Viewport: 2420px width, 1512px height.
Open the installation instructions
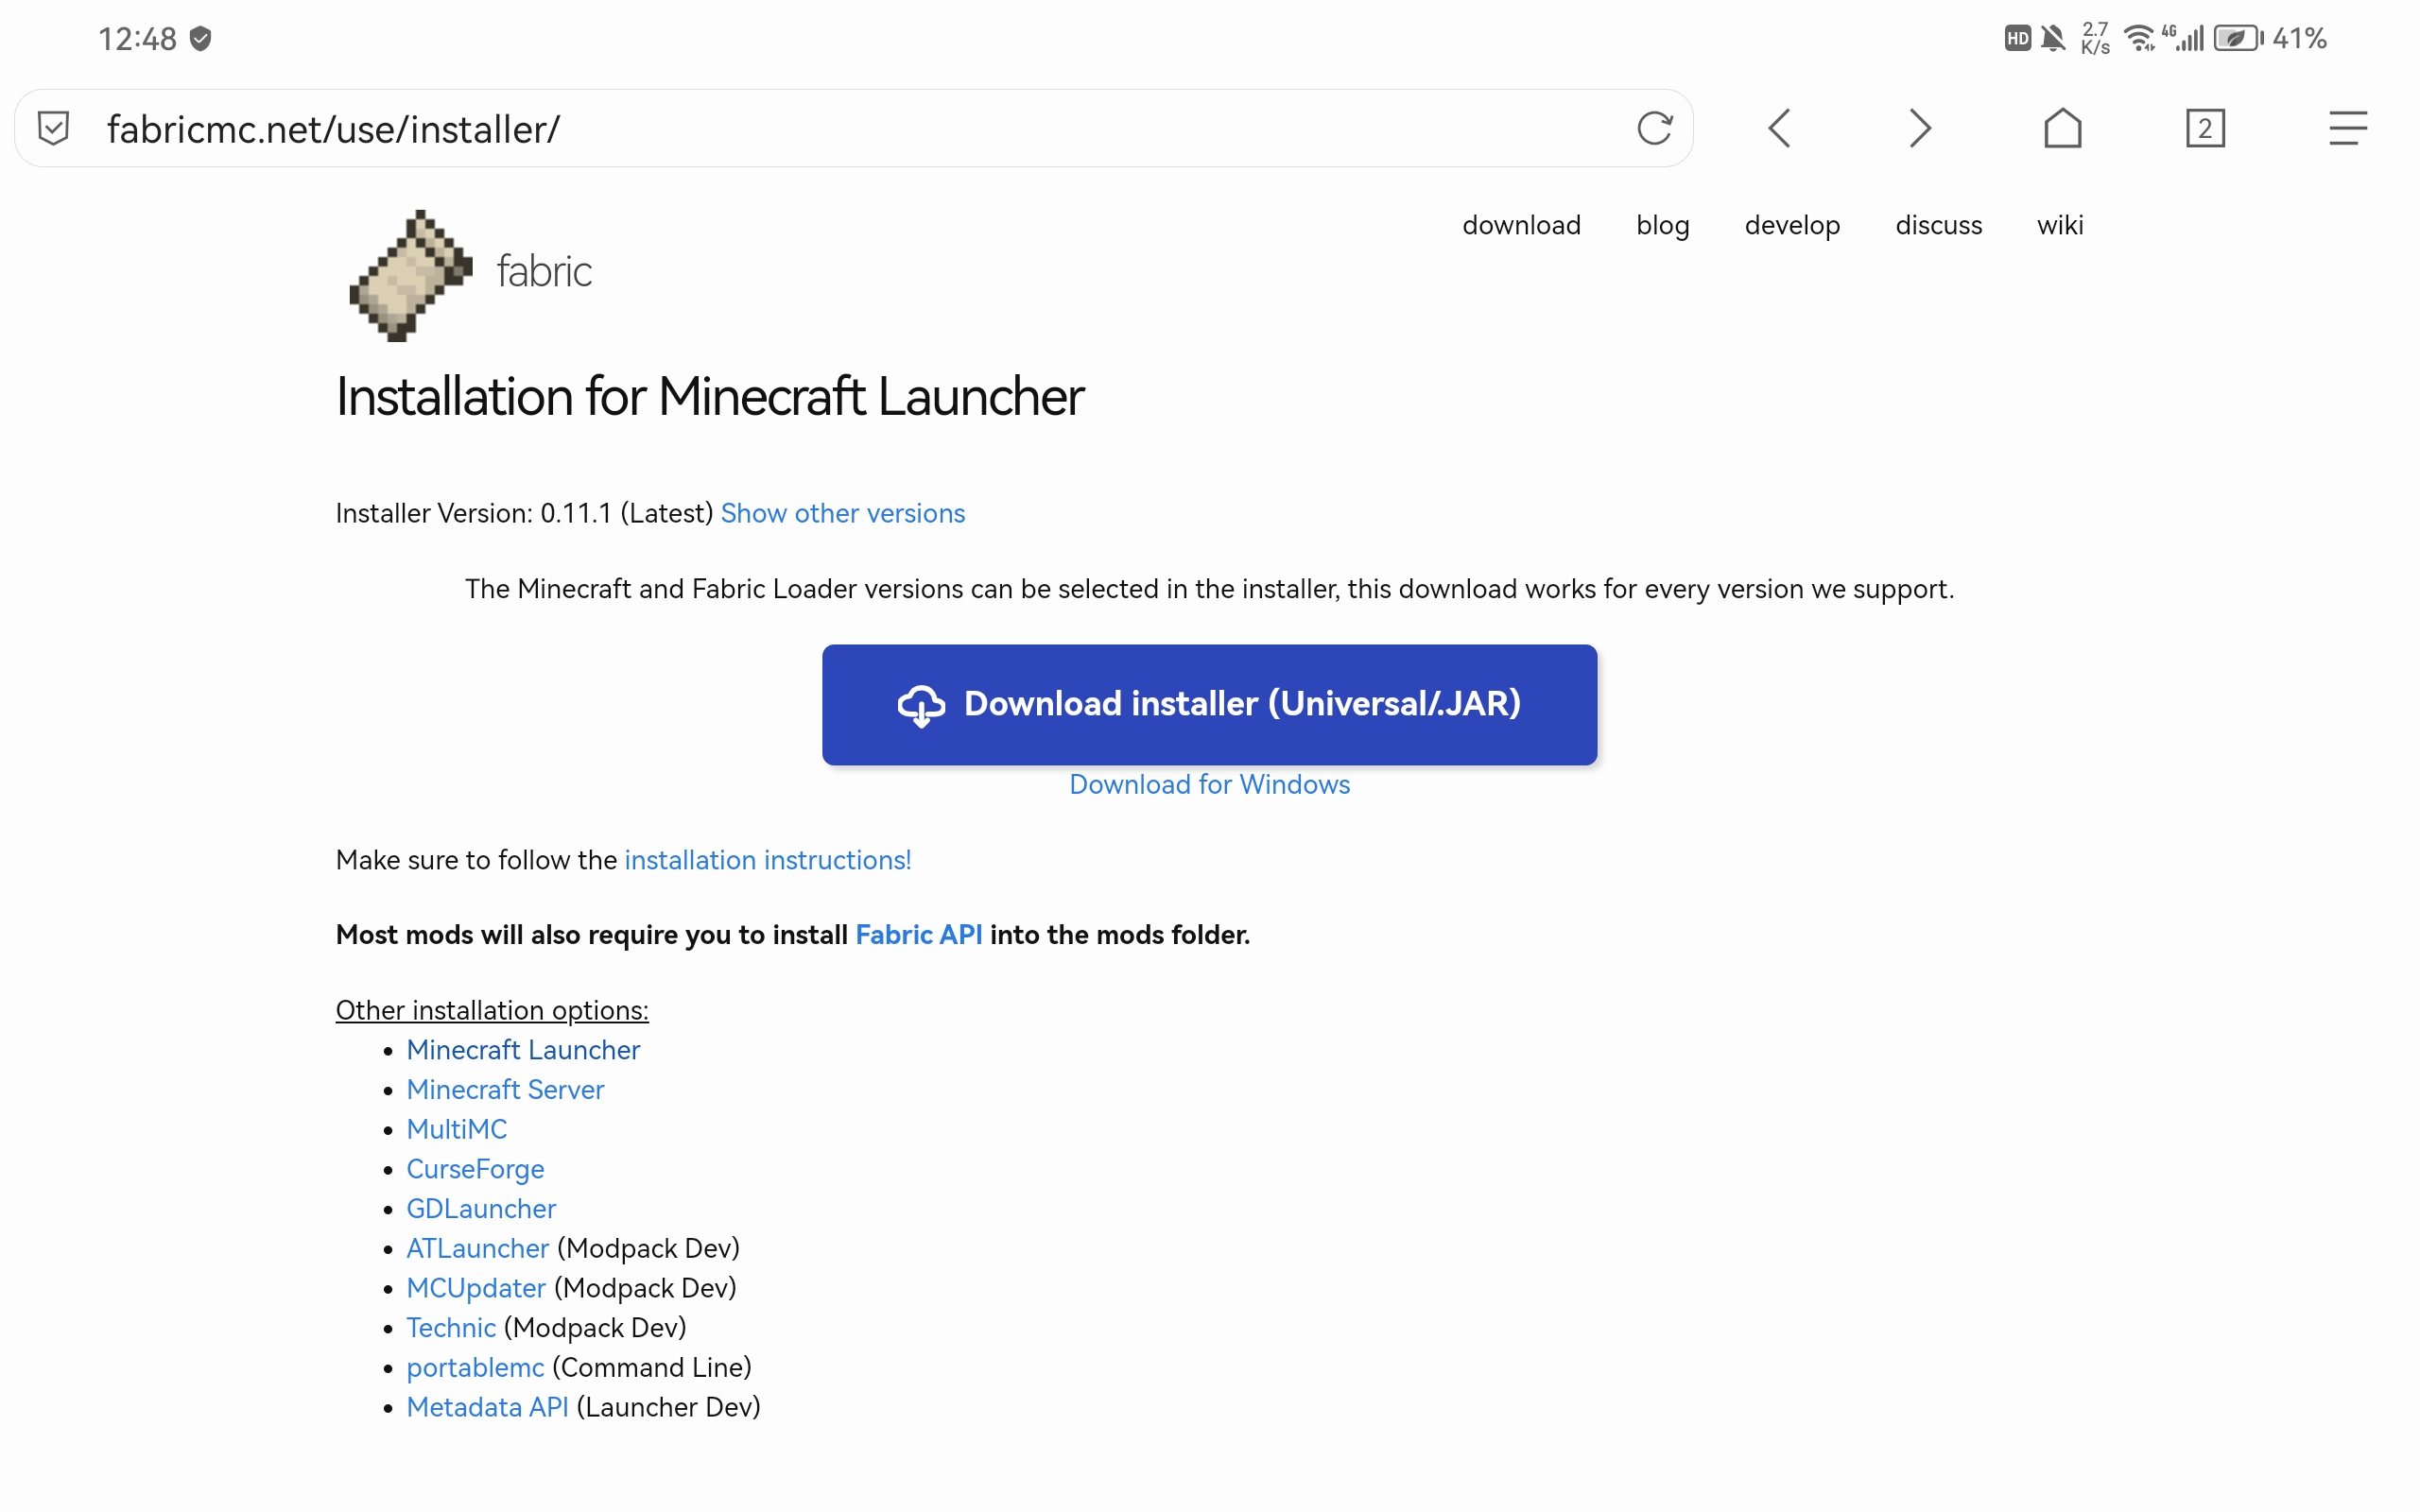click(767, 859)
